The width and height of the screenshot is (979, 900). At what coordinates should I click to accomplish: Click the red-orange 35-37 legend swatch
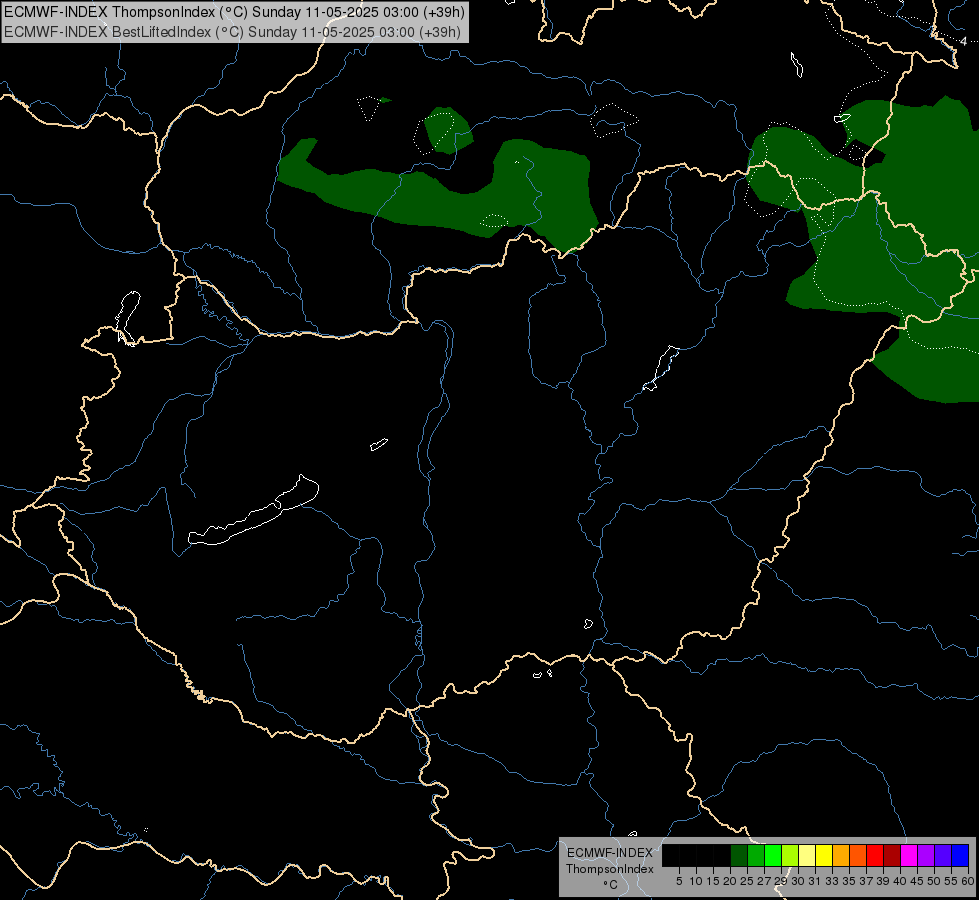pyautogui.click(x=858, y=855)
